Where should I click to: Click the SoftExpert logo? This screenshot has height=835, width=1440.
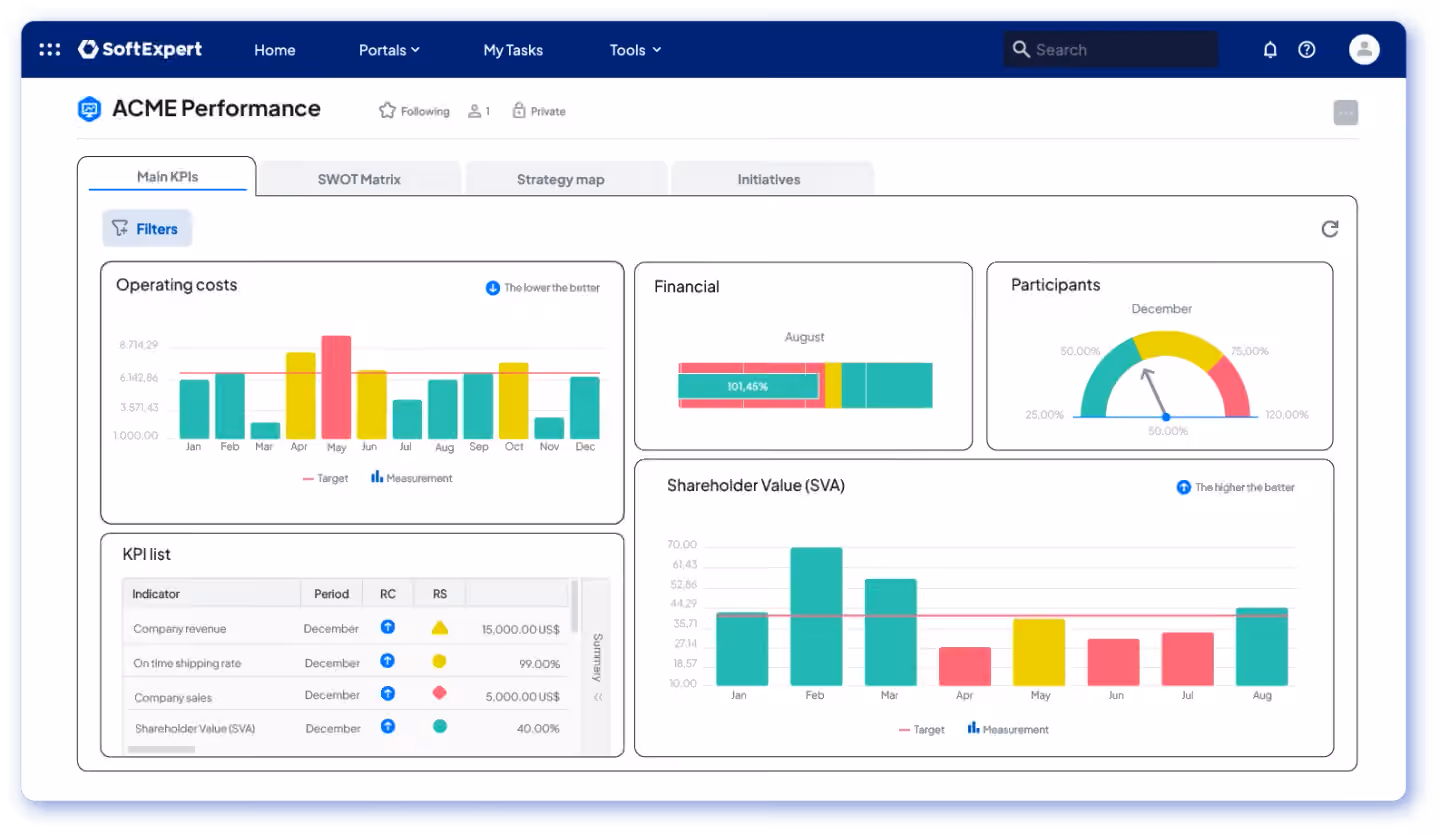point(140,49)
